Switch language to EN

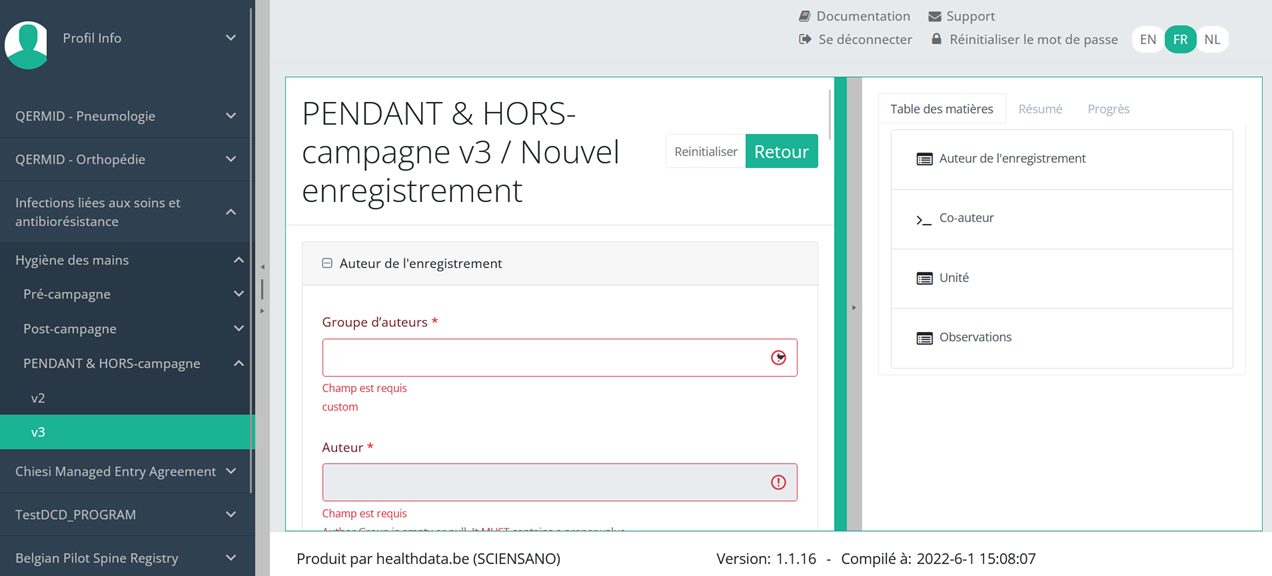tap(1148, 40)
